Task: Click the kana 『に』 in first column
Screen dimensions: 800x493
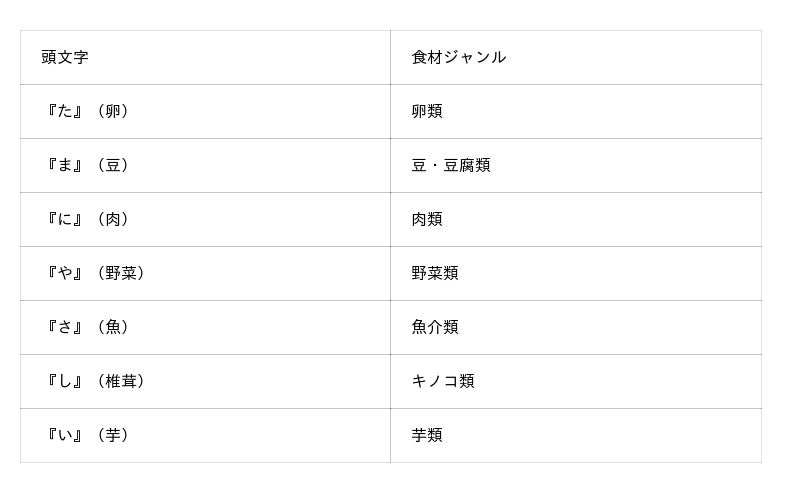Action: [x=65, y=219]
